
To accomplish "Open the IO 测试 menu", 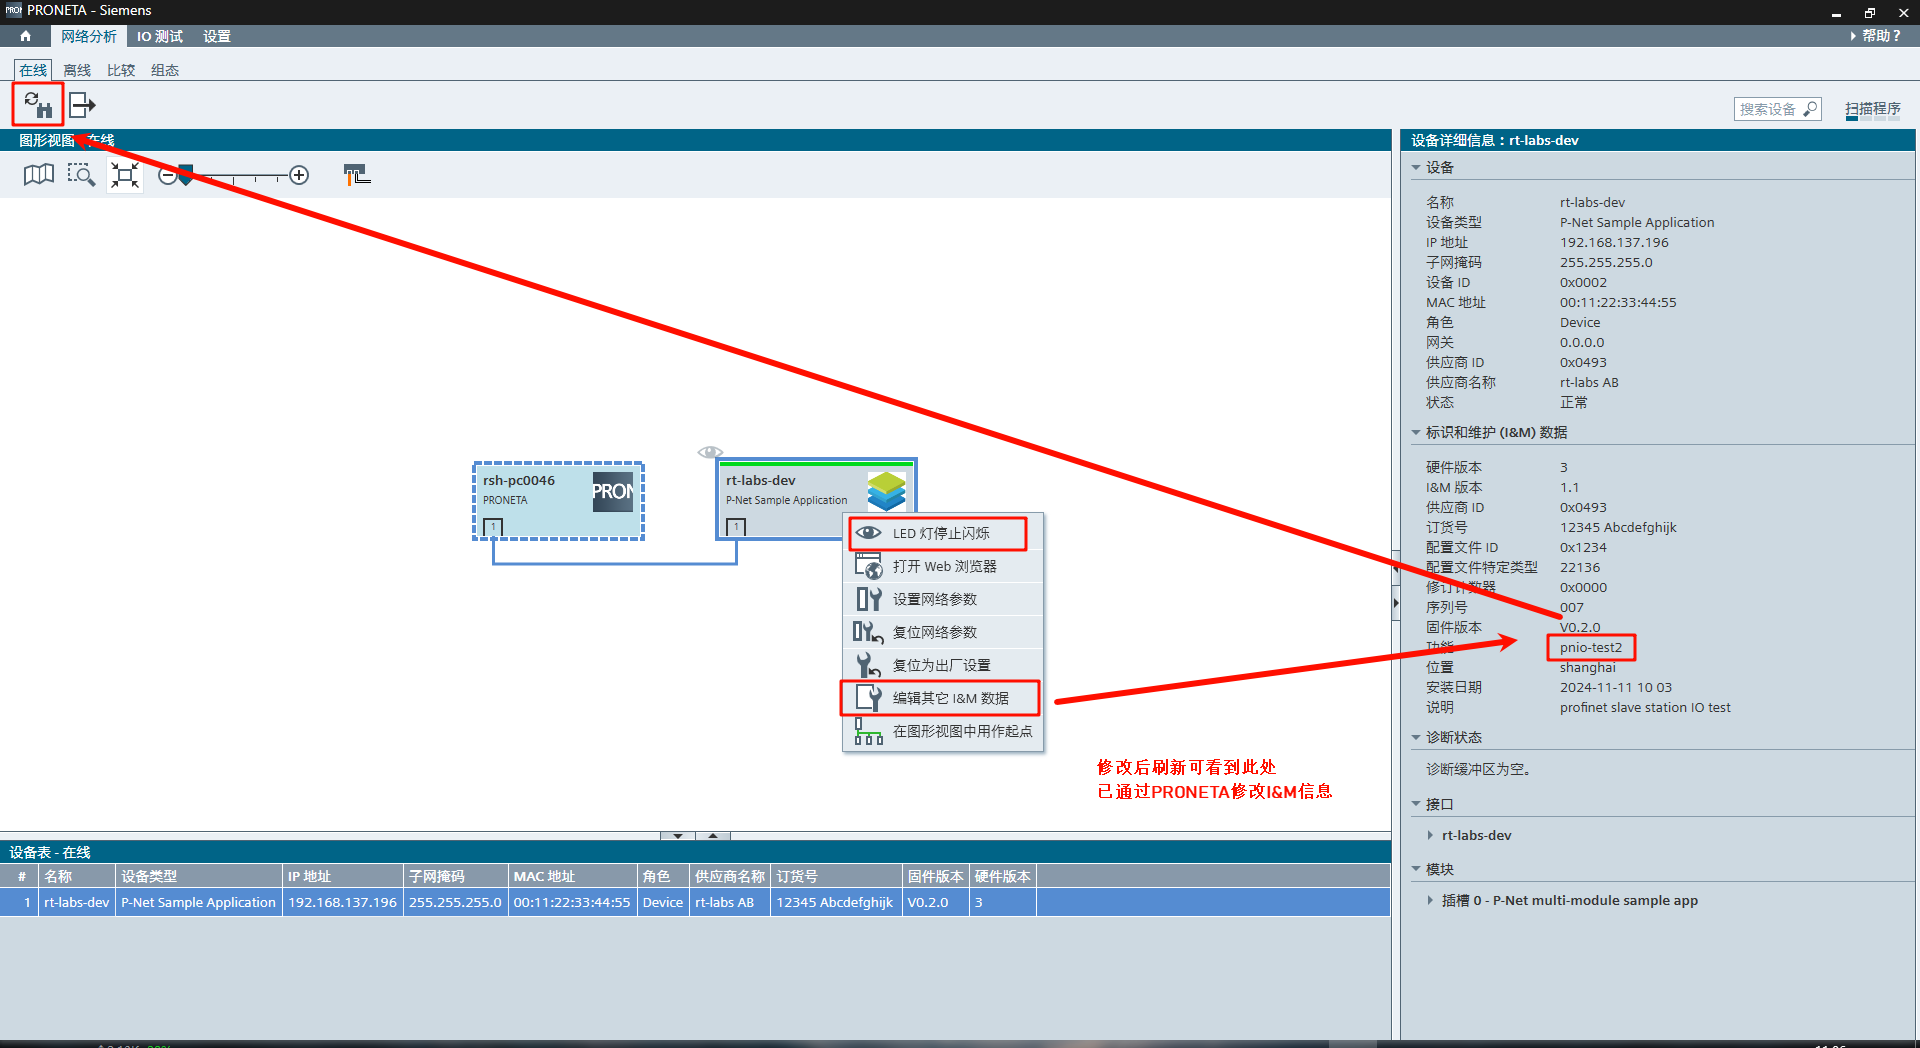I will [x=160, y=36].
